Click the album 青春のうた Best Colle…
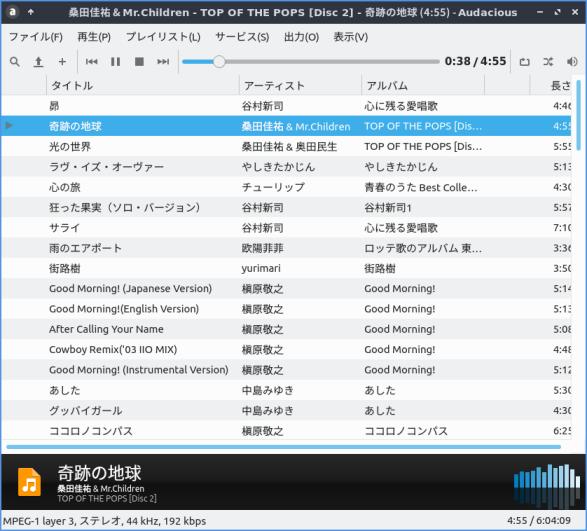The height and width of the screenshot is (531, 587). (x=421, y=187)
